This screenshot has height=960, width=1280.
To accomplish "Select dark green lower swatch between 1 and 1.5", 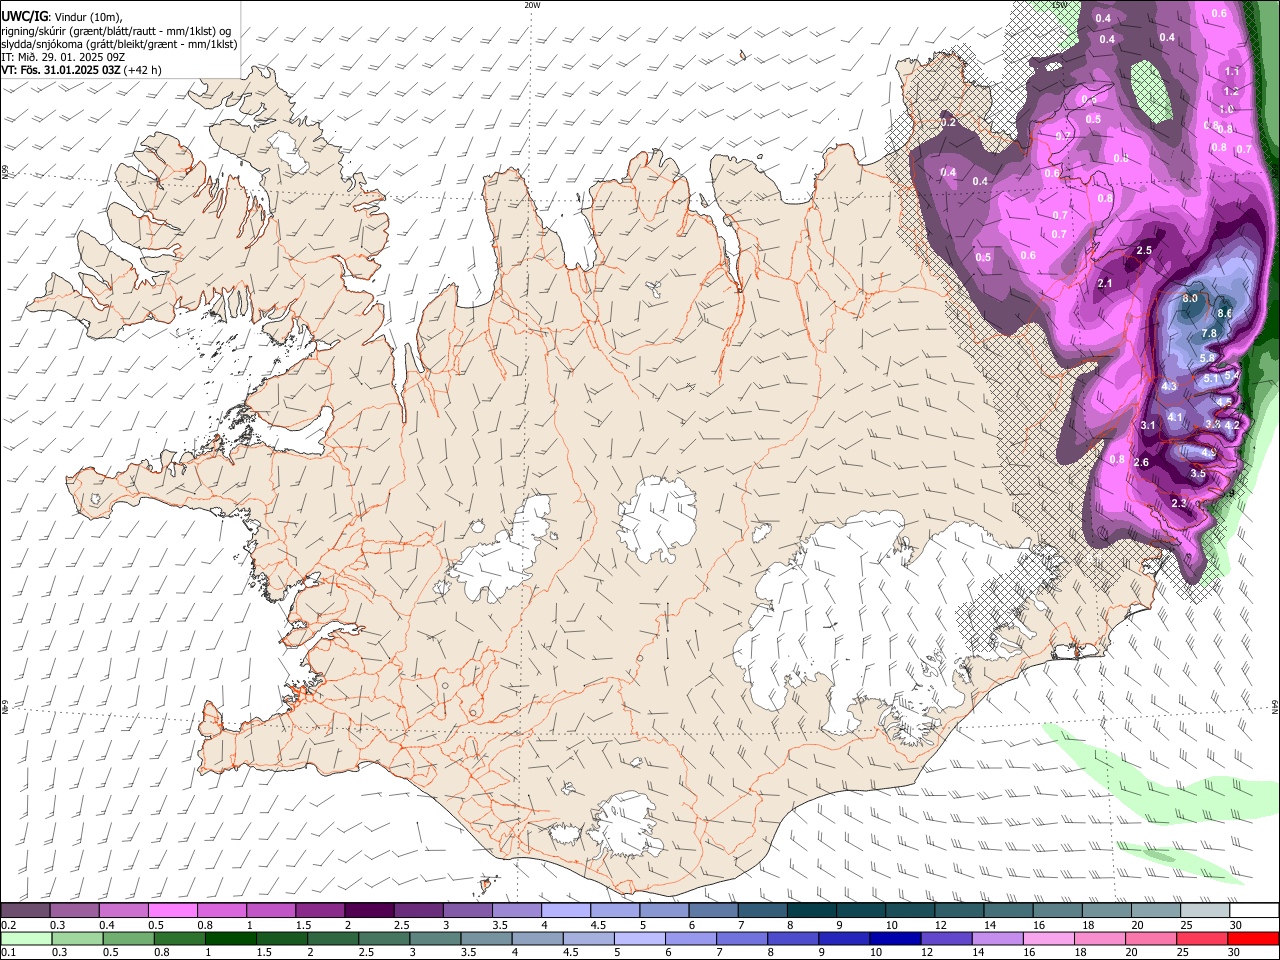I will (x=230, y=938).
